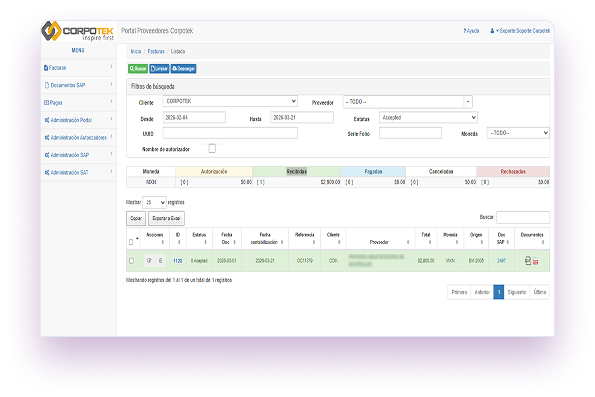The width and height of the screenshot is (595, 397).
Task: Open the Cliente CORPOTEK dropdown
Action: tap(230, 101)
